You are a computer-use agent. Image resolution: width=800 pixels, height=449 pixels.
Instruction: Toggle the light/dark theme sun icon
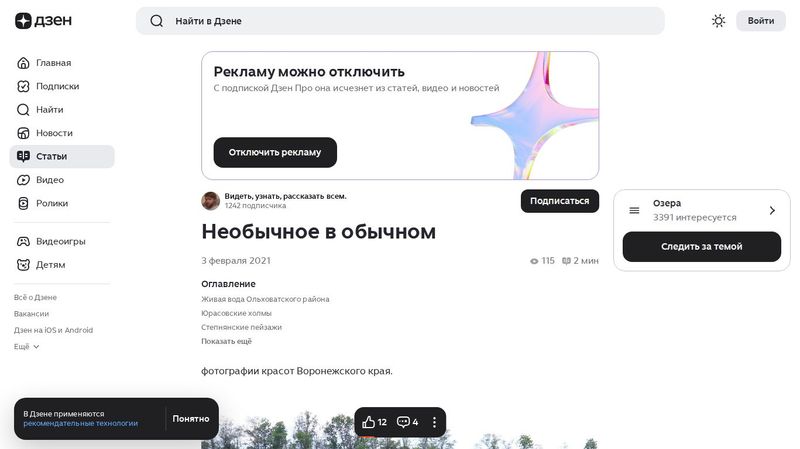pos(718,21)
